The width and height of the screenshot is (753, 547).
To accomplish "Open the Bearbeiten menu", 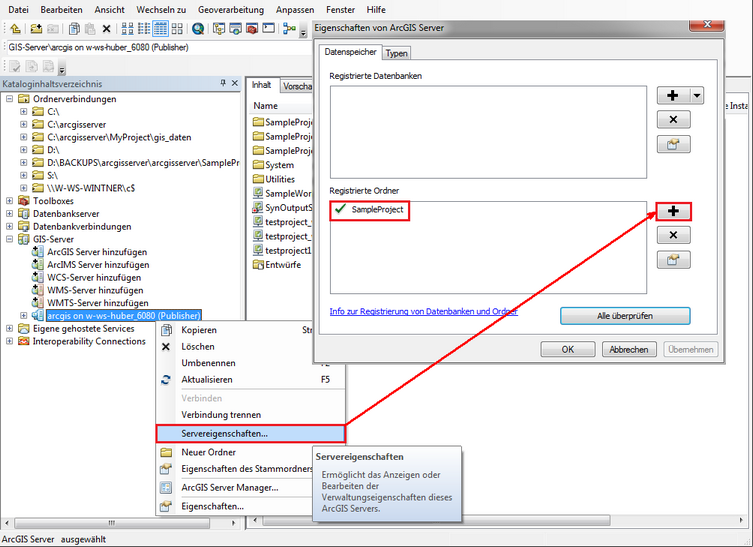I will tap(61, 10).
